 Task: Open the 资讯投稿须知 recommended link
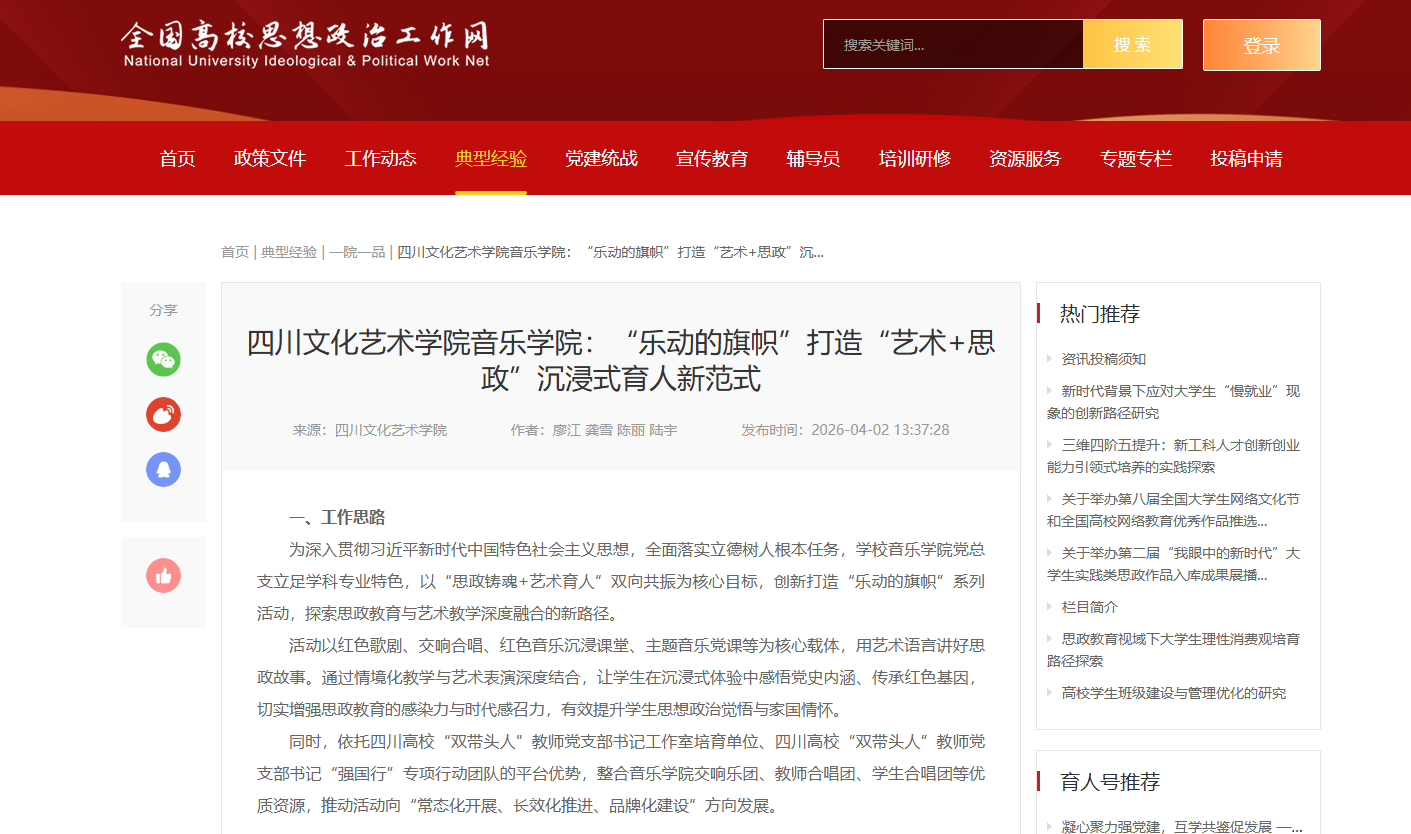tap(1103, 359)
